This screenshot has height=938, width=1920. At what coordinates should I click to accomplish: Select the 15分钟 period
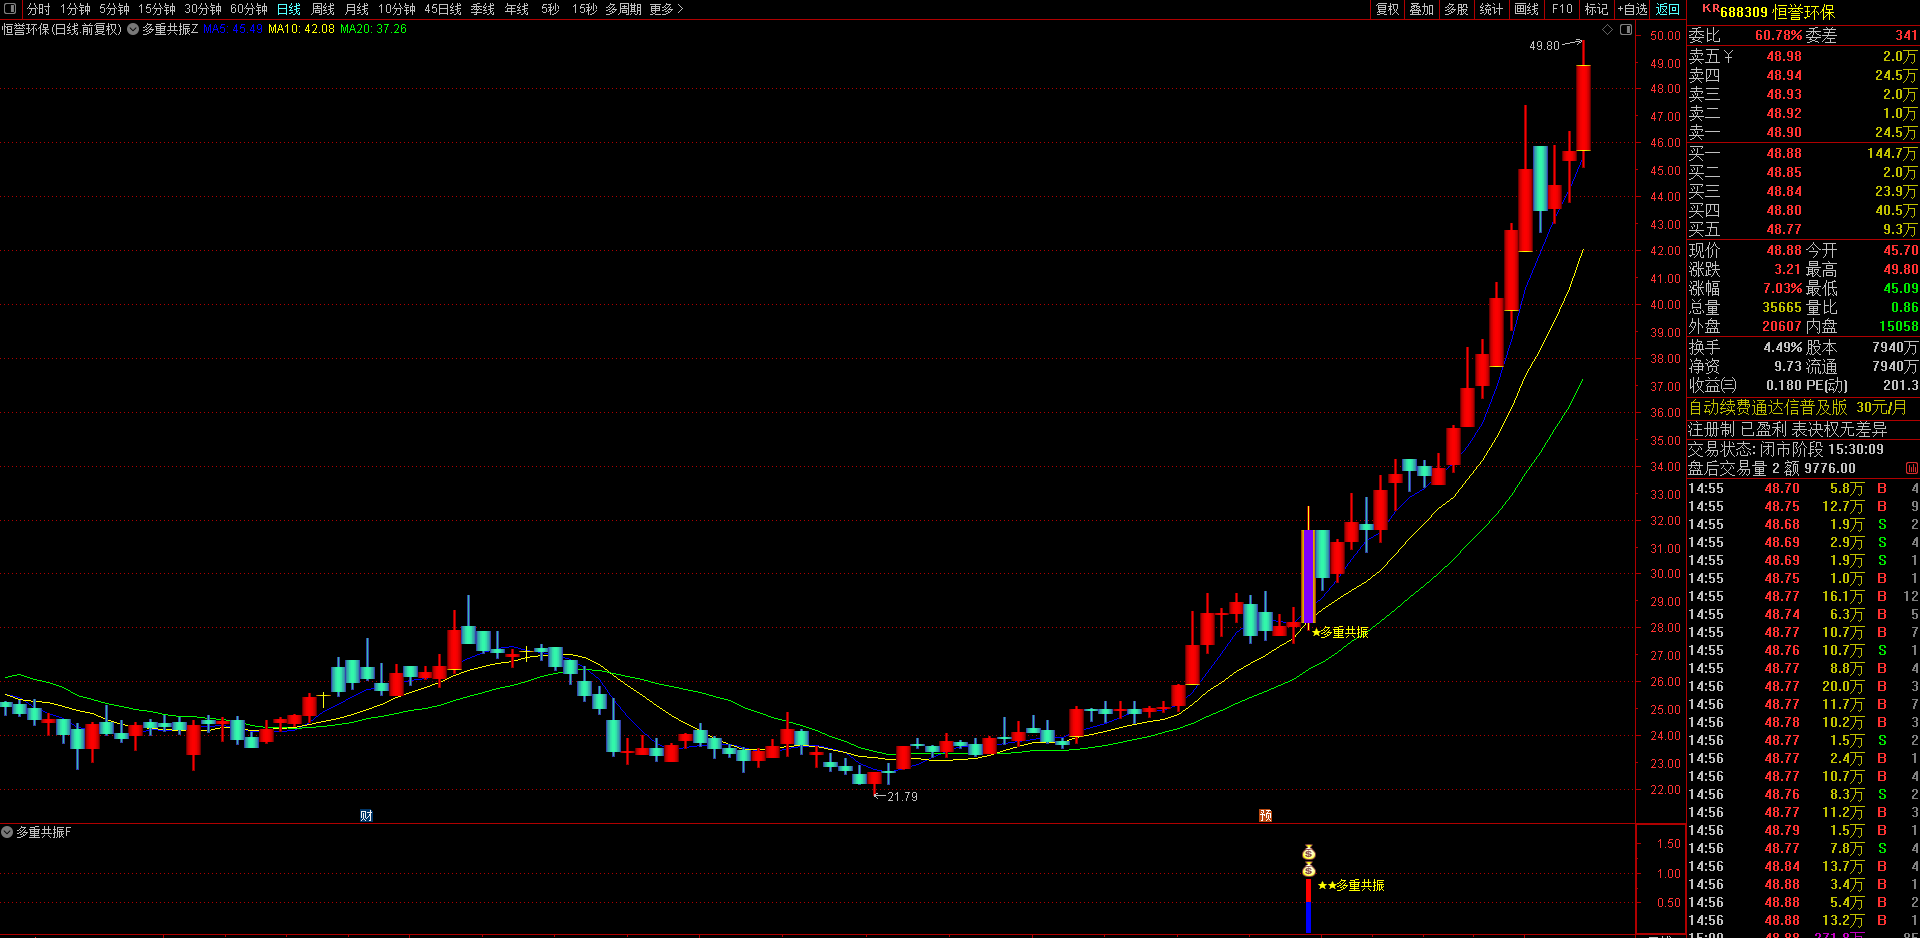tap(157, 9)
